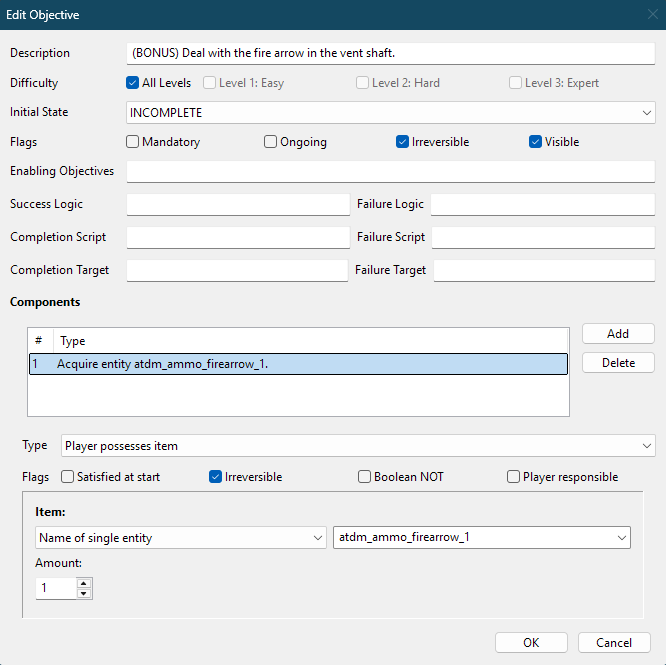Uncheck the Visible objective flag
This screenshot has width=666, height=665.
536,142
